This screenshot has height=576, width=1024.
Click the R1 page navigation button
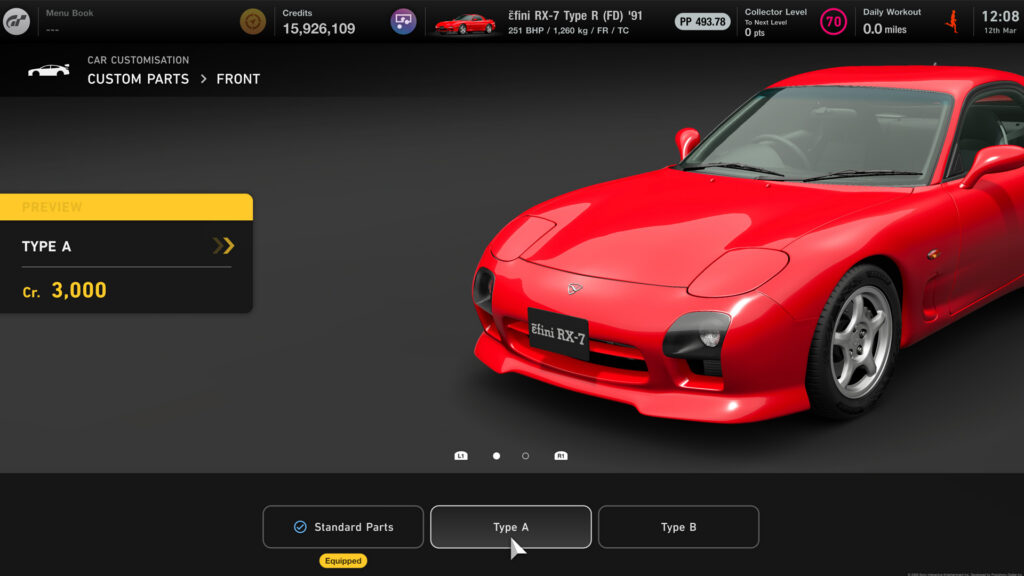(x=561, y=455)
